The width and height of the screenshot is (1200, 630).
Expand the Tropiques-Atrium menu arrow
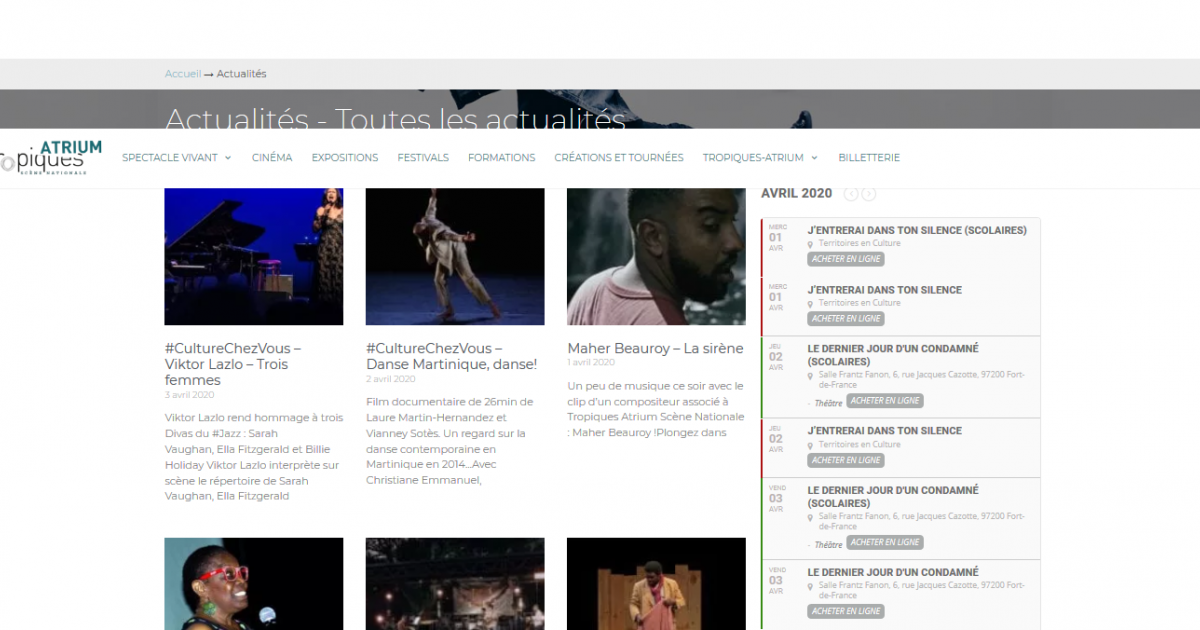coord(814,158)
